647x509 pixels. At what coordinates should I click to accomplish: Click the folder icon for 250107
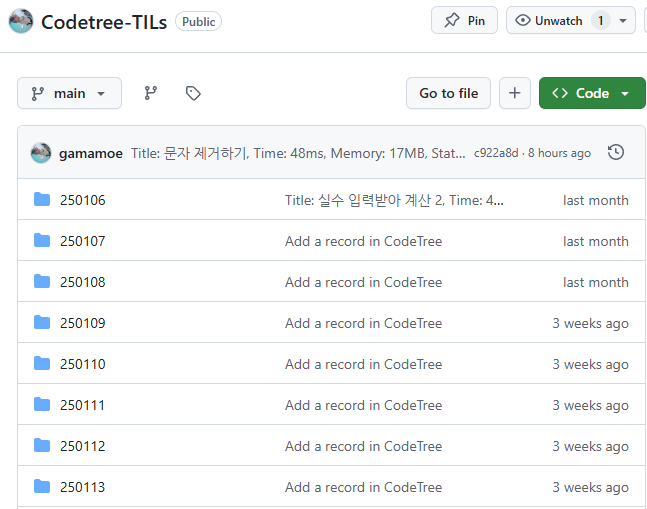(x=42, y=240)
